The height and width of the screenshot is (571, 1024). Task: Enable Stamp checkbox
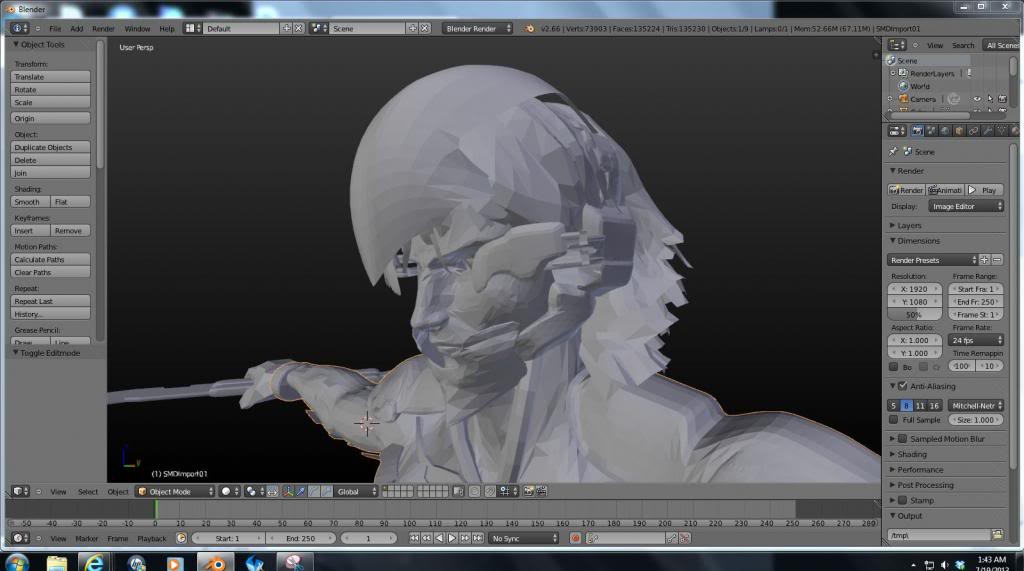903,500
